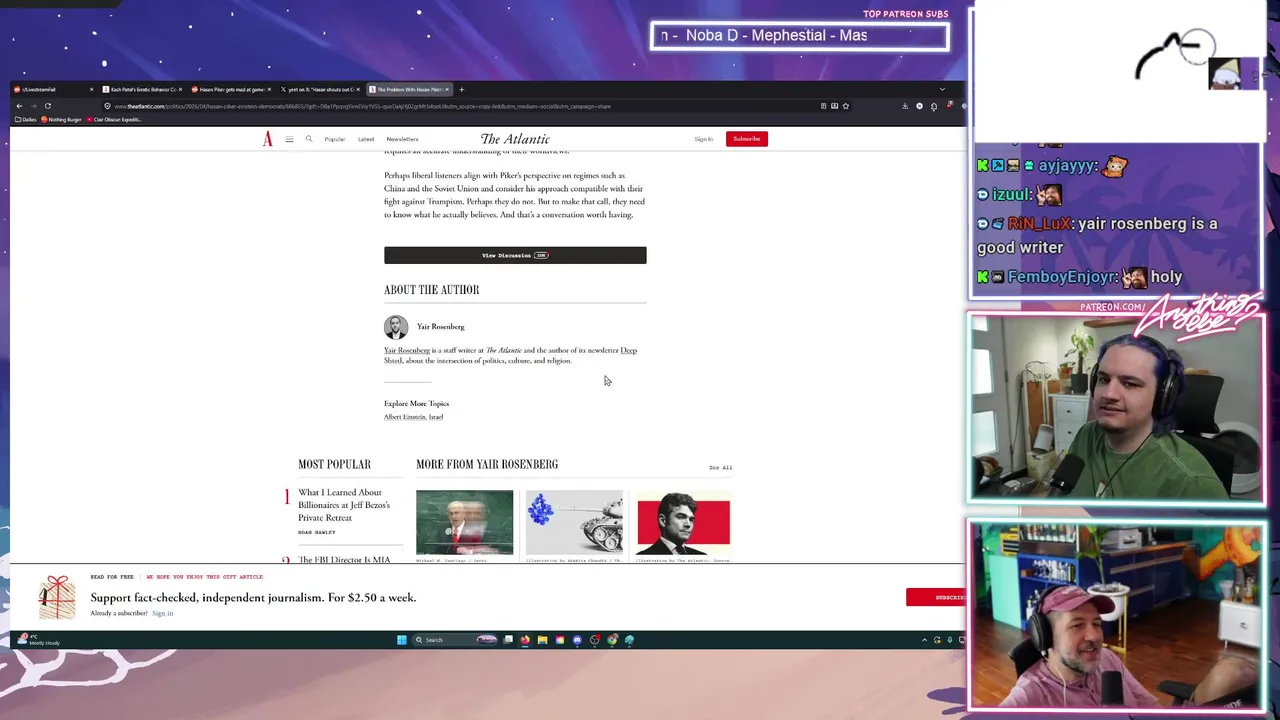Click the Sign in link in bottom banner
Viewport: 1280px width, 720px height.
162,613
